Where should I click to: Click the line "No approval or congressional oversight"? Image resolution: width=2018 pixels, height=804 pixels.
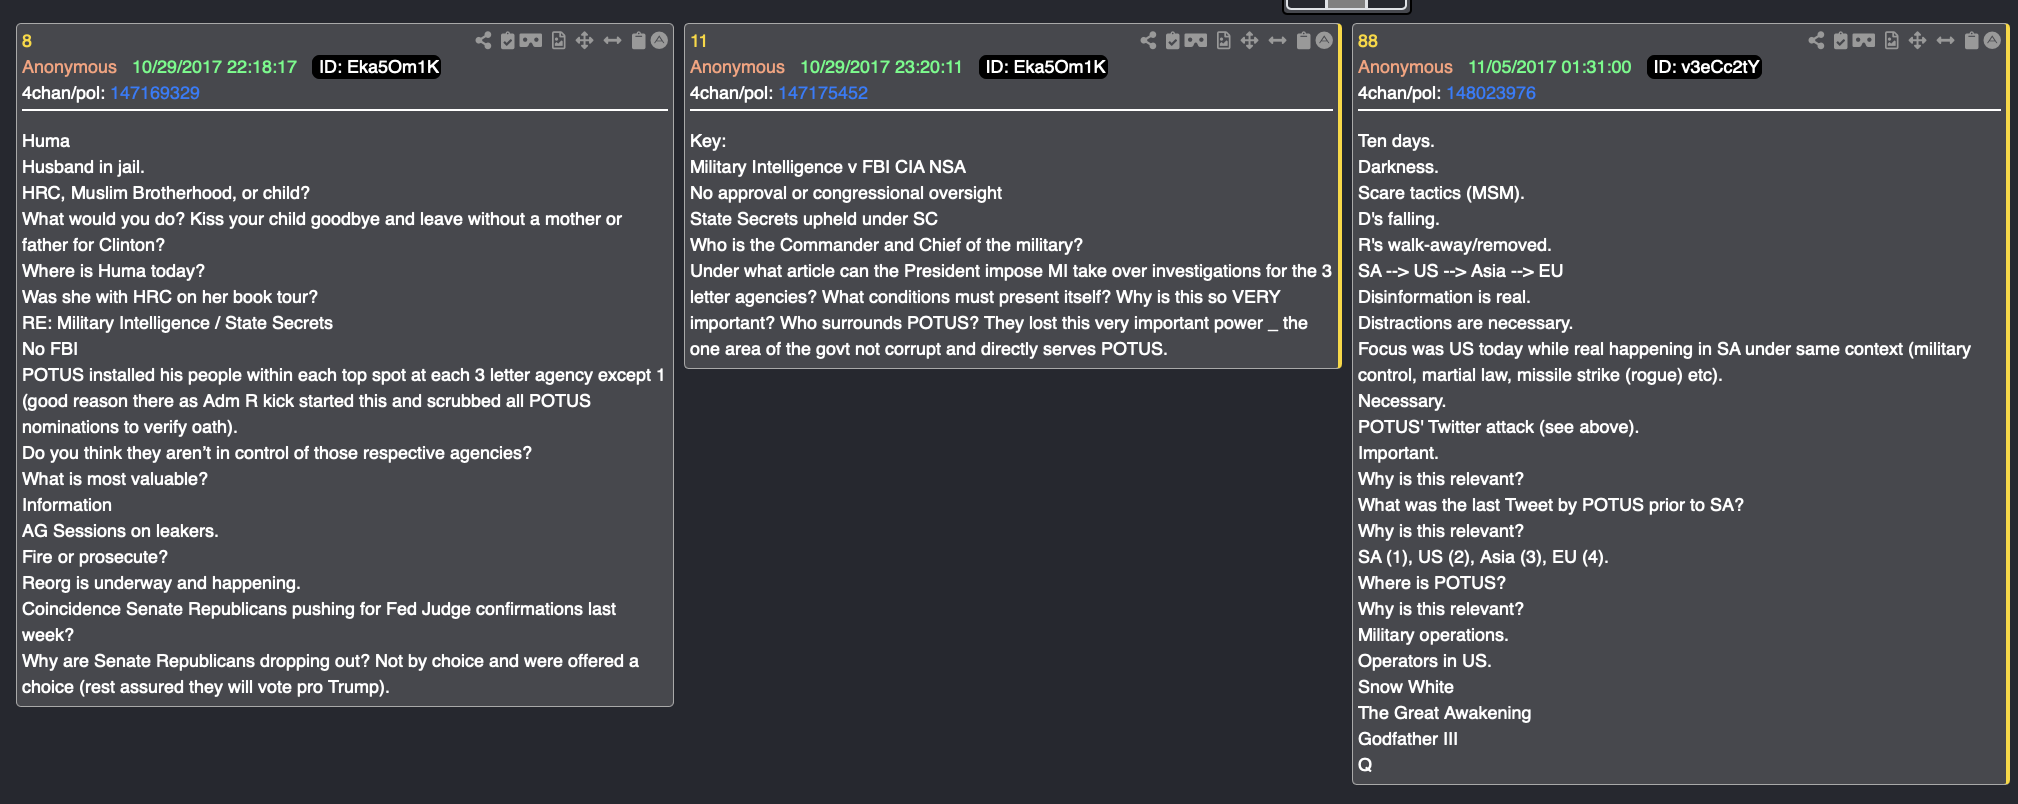(846, 193)
